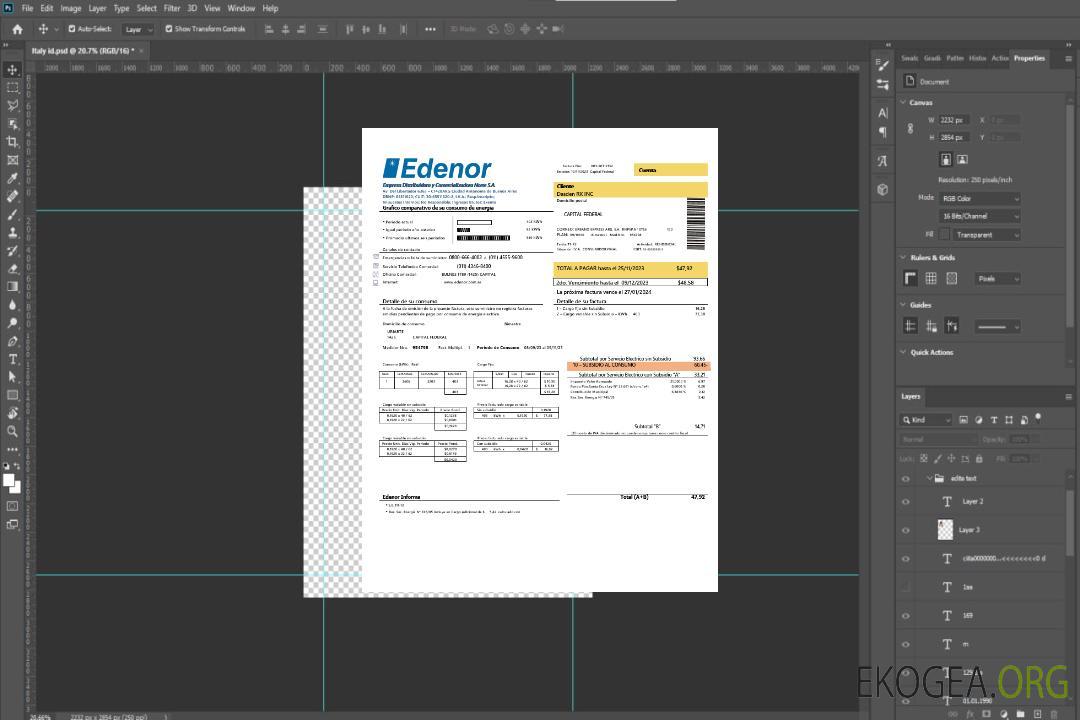Open the Filter menu
The image size is (1080, 720).
click(x=172, y=8)
